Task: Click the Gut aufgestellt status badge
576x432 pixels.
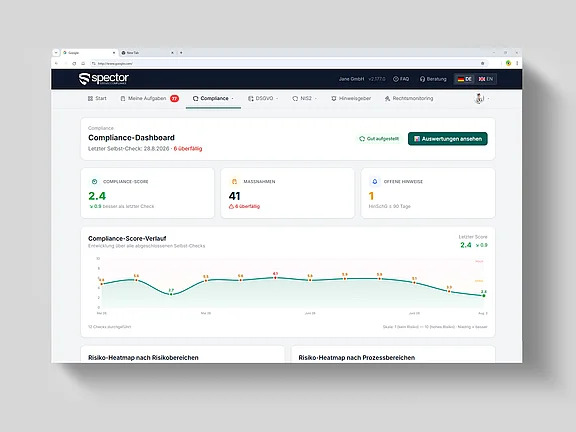Action: point(379,139)
